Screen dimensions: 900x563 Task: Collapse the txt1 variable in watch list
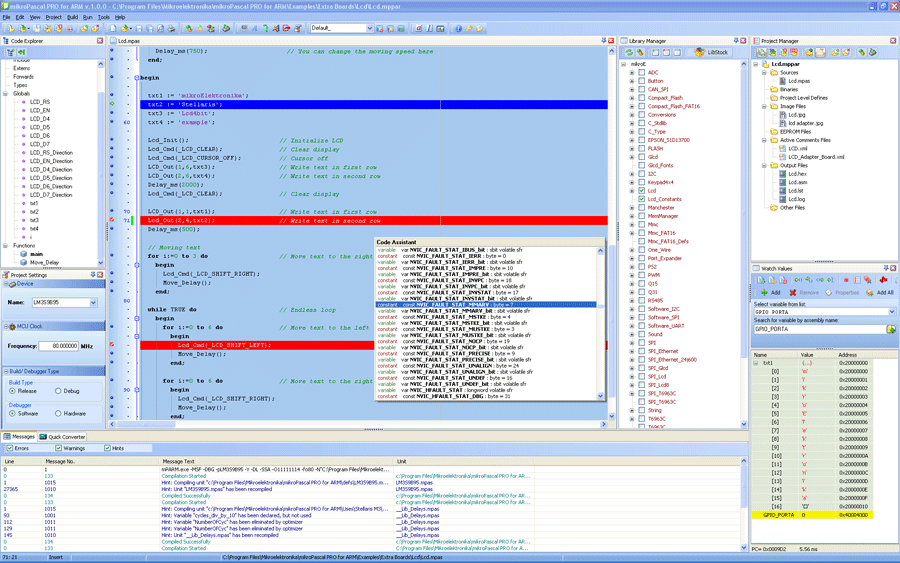pos(756,363)
